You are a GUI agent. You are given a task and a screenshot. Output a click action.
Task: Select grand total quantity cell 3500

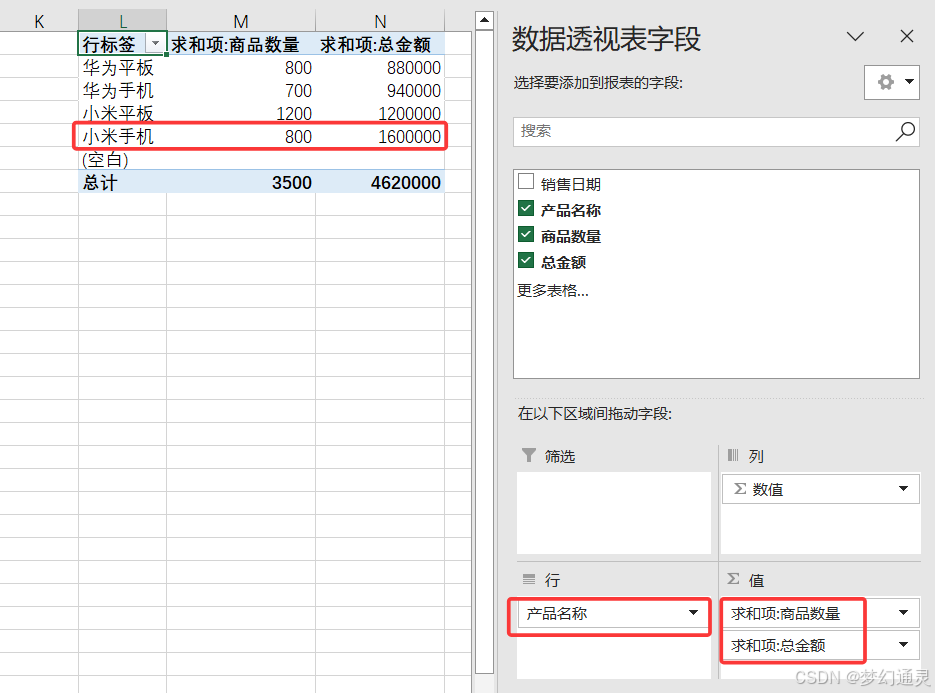coord(241,182)
